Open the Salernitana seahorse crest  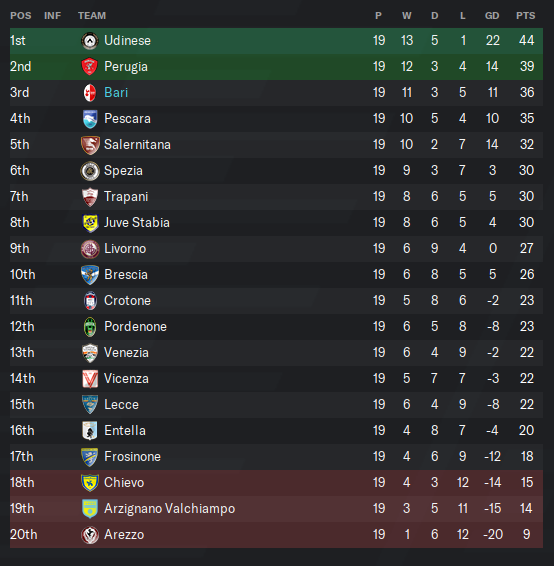90,145
